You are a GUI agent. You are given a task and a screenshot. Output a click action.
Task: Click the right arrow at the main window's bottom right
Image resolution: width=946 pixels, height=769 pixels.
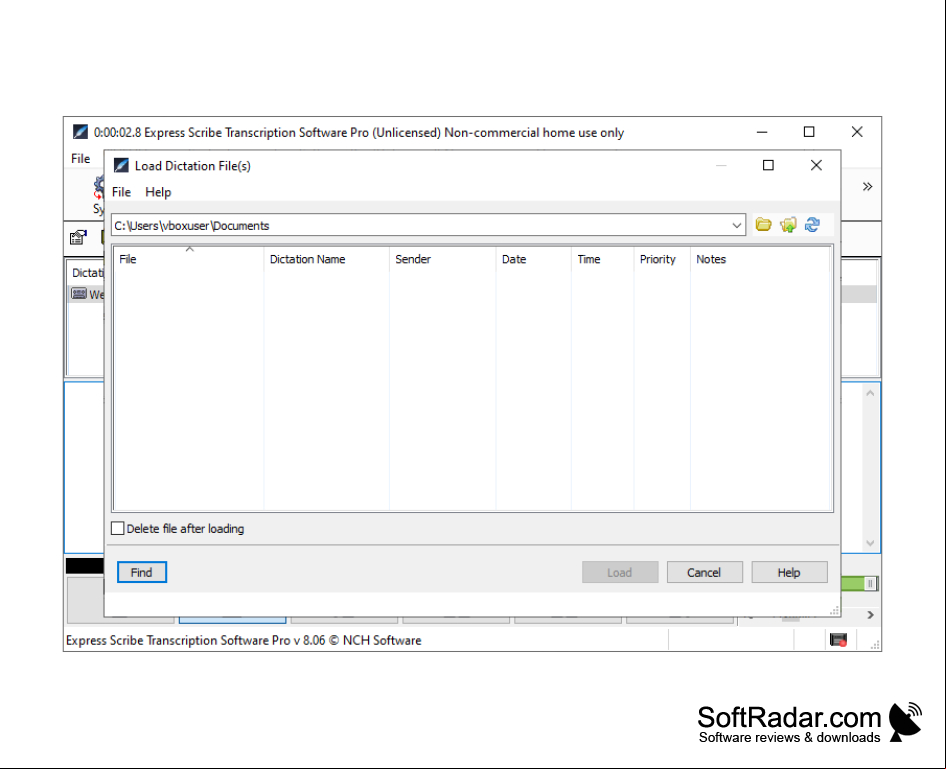pyautogui.click(x=870, y=615)
